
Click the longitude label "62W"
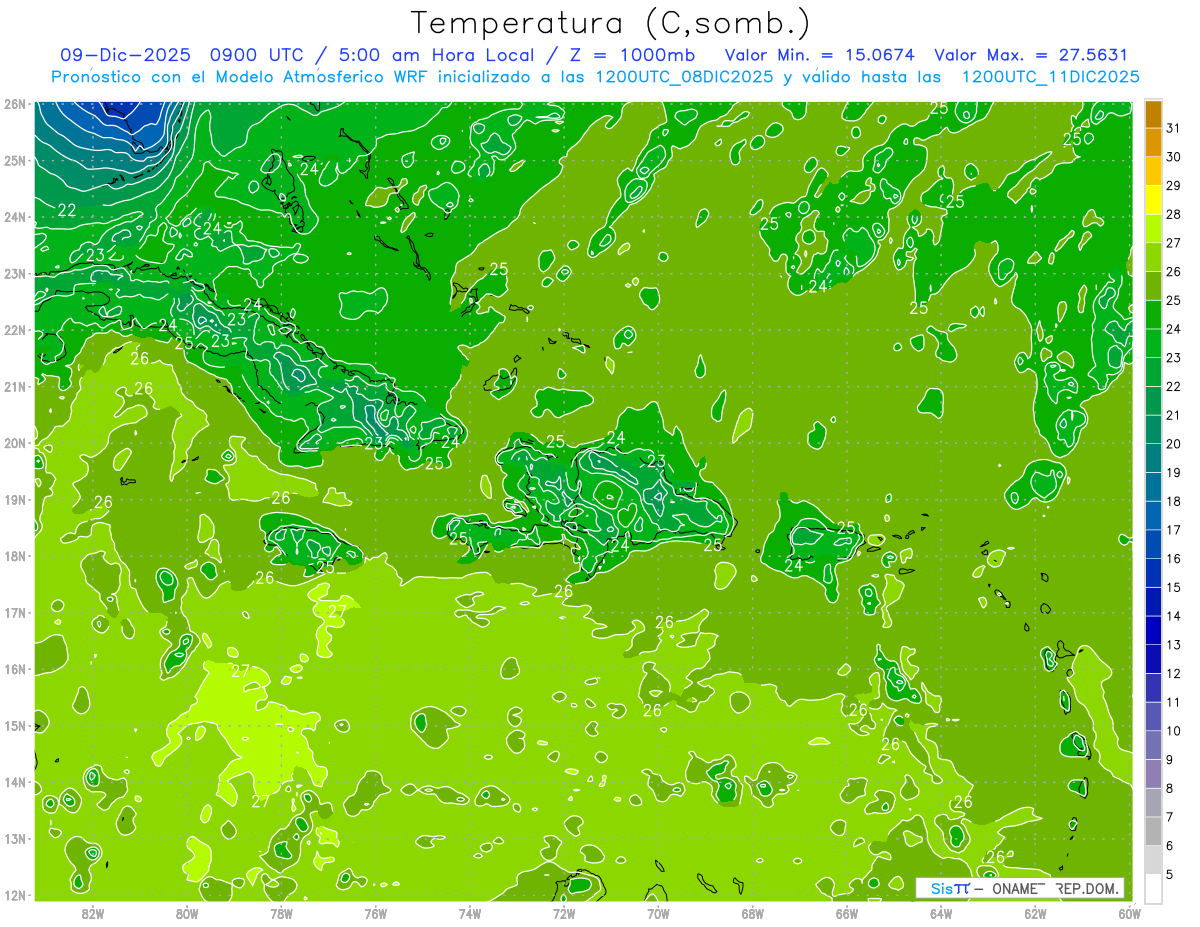tap(1035, 912)
